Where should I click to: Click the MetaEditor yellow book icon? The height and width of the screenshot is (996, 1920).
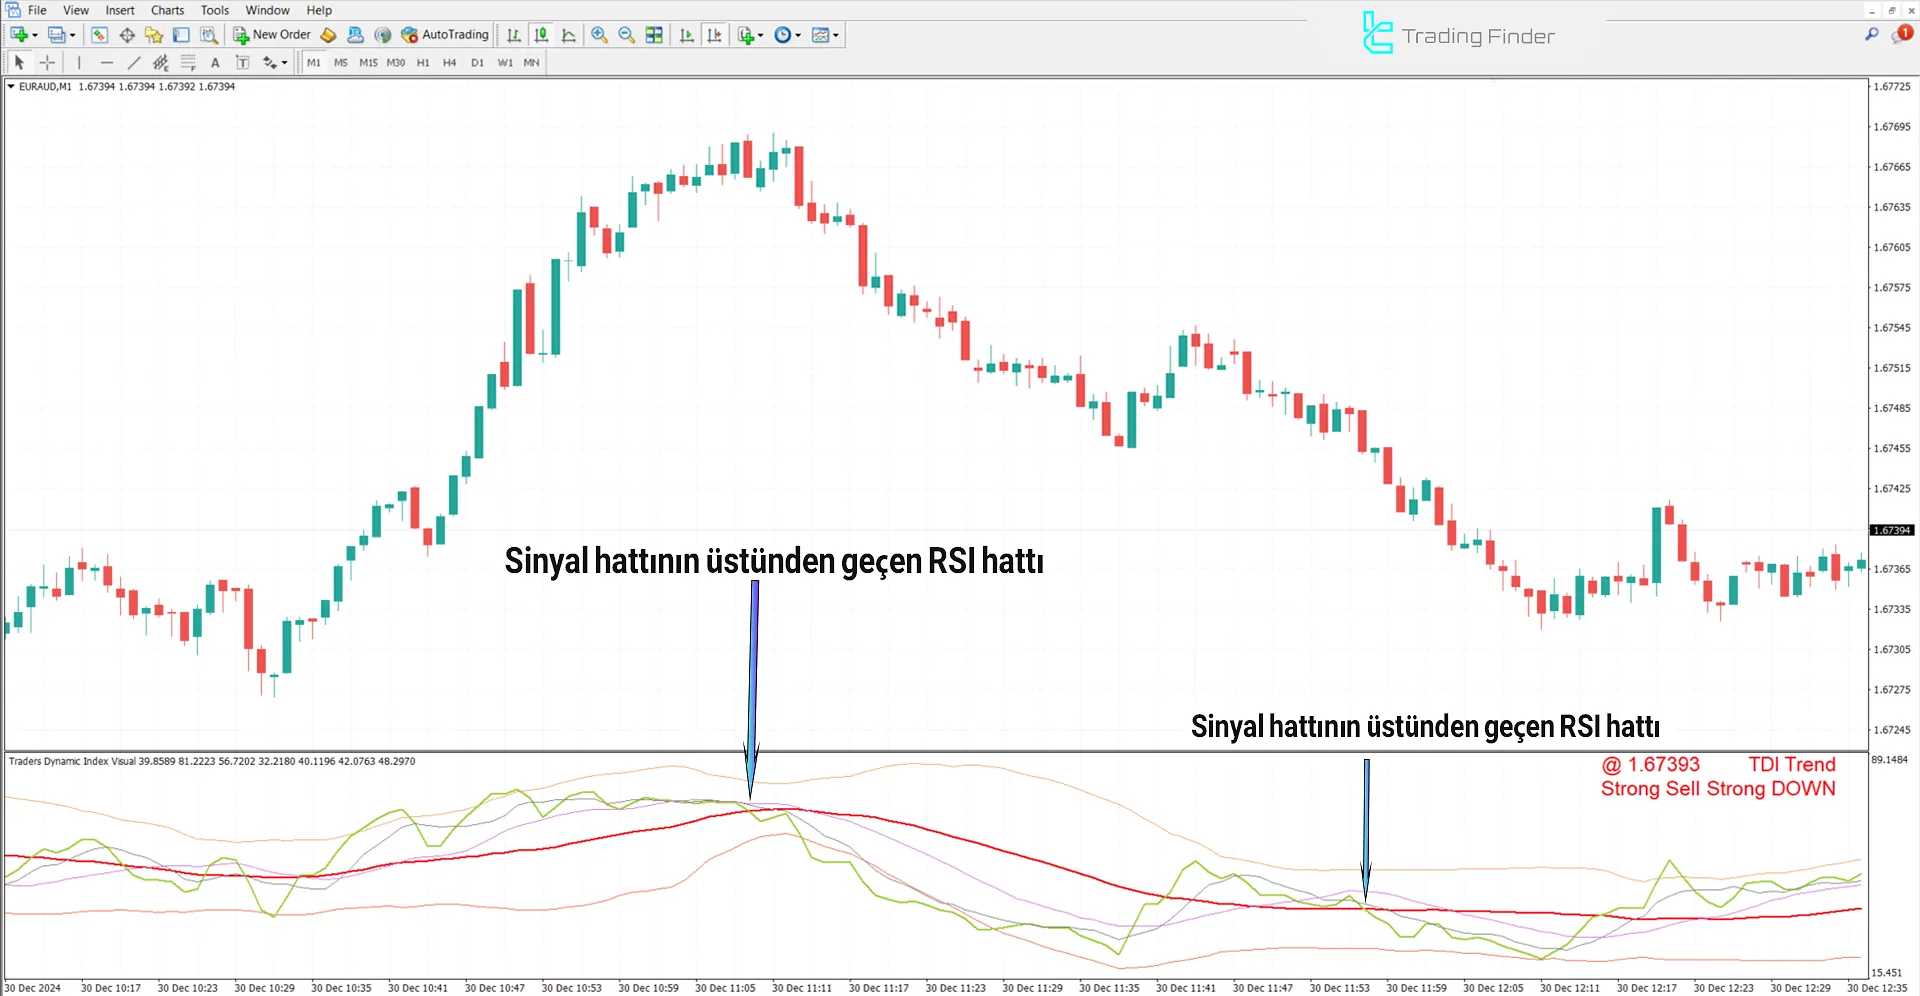328,35
